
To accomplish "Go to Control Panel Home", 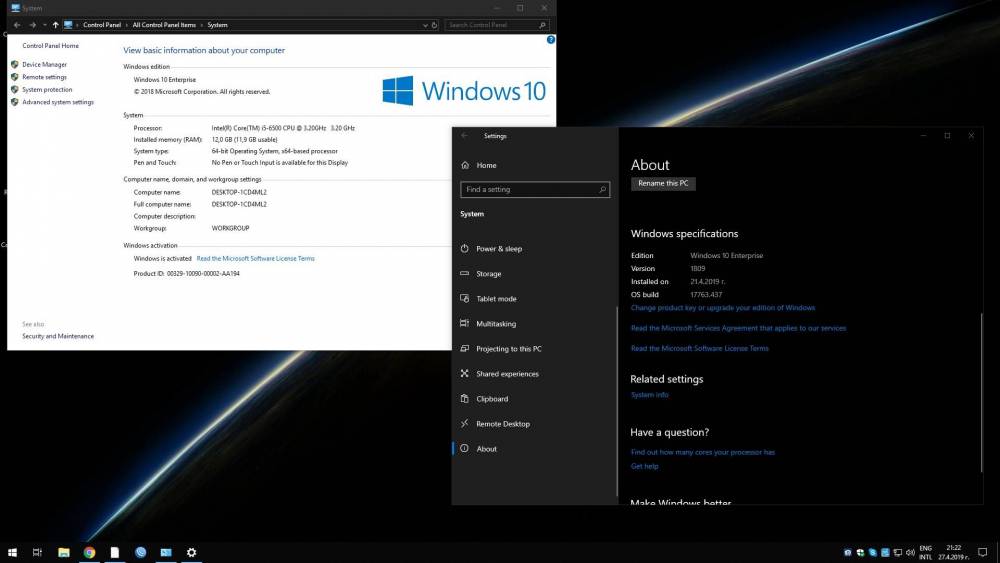I will tap(50, 46).
